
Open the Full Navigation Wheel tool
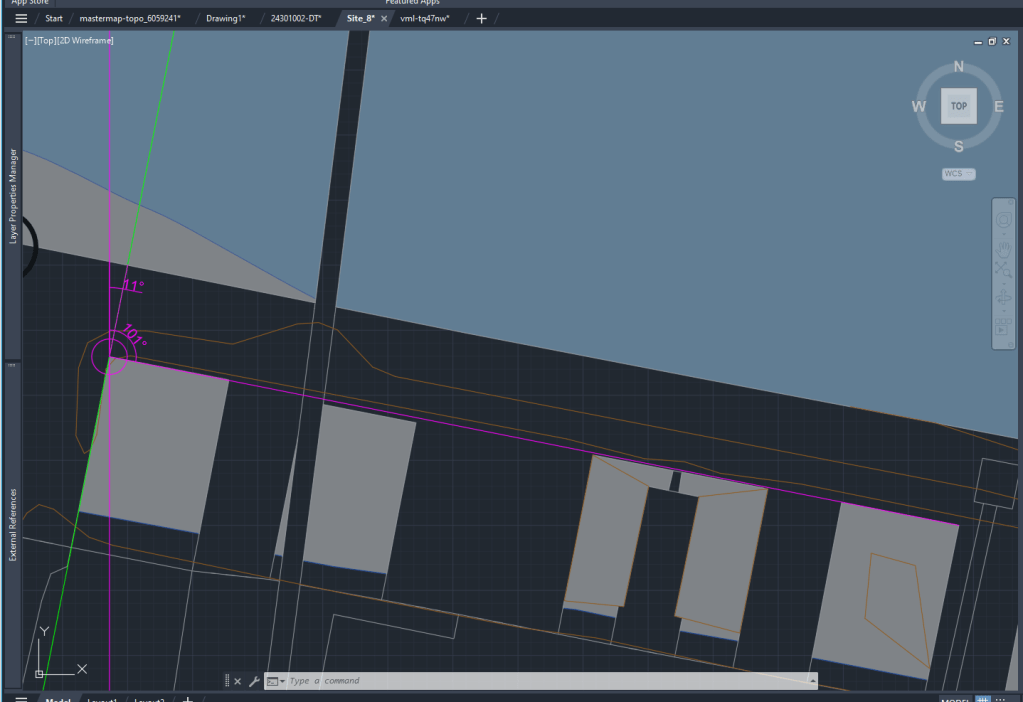click(x=1004, y=219)
